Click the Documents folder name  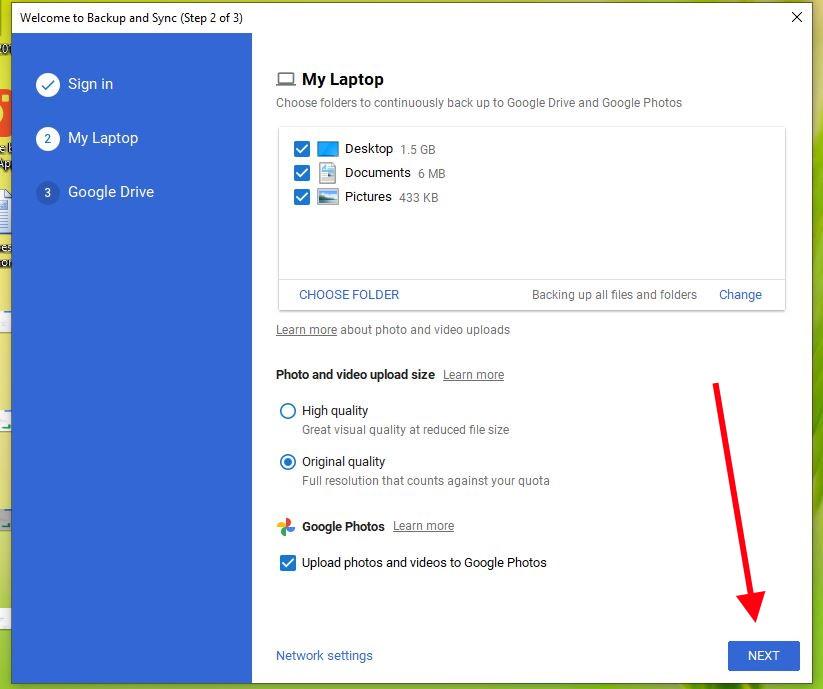377,173
